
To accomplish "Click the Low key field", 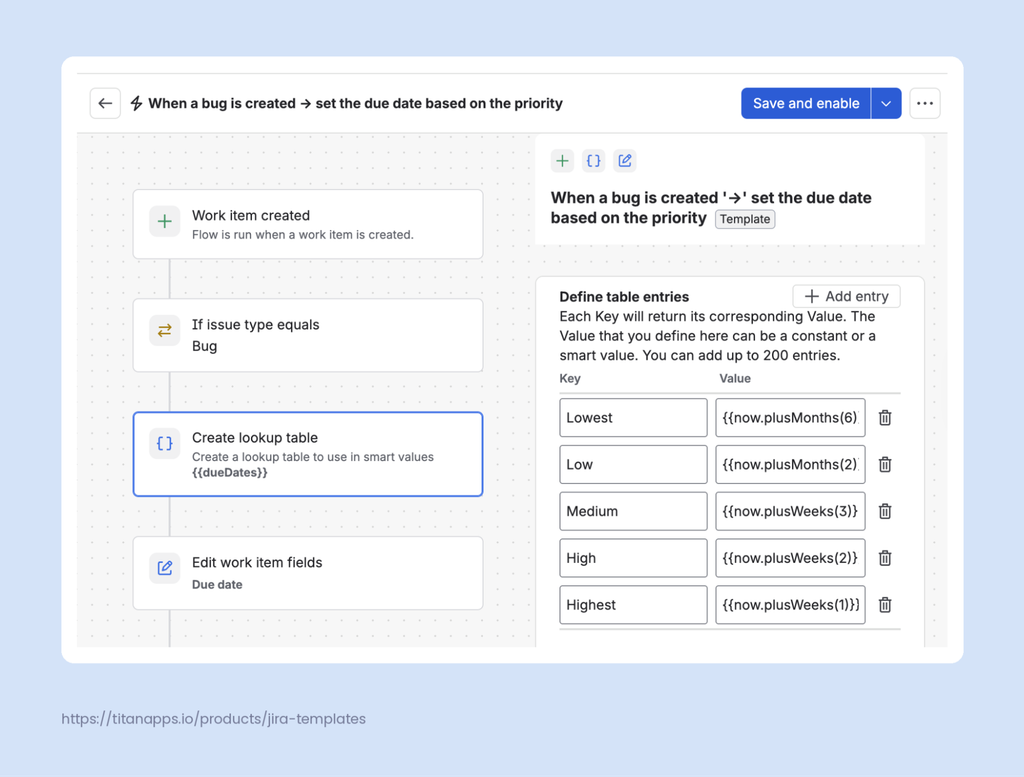I will [633, 465].
